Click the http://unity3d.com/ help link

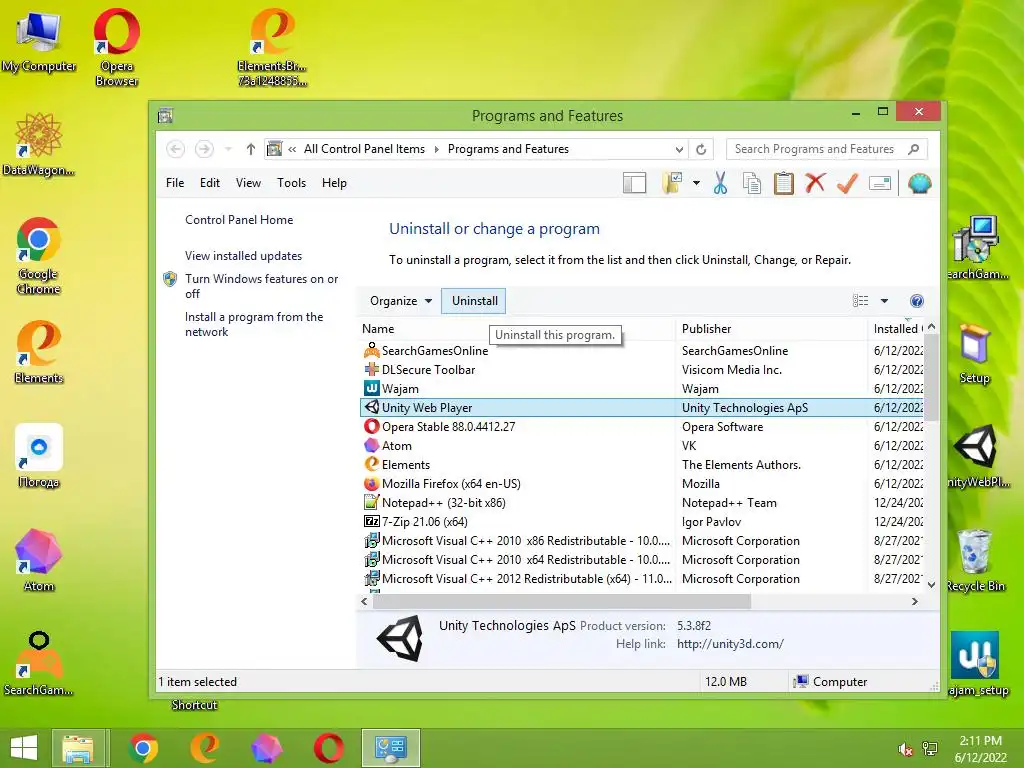click(730, 644)
